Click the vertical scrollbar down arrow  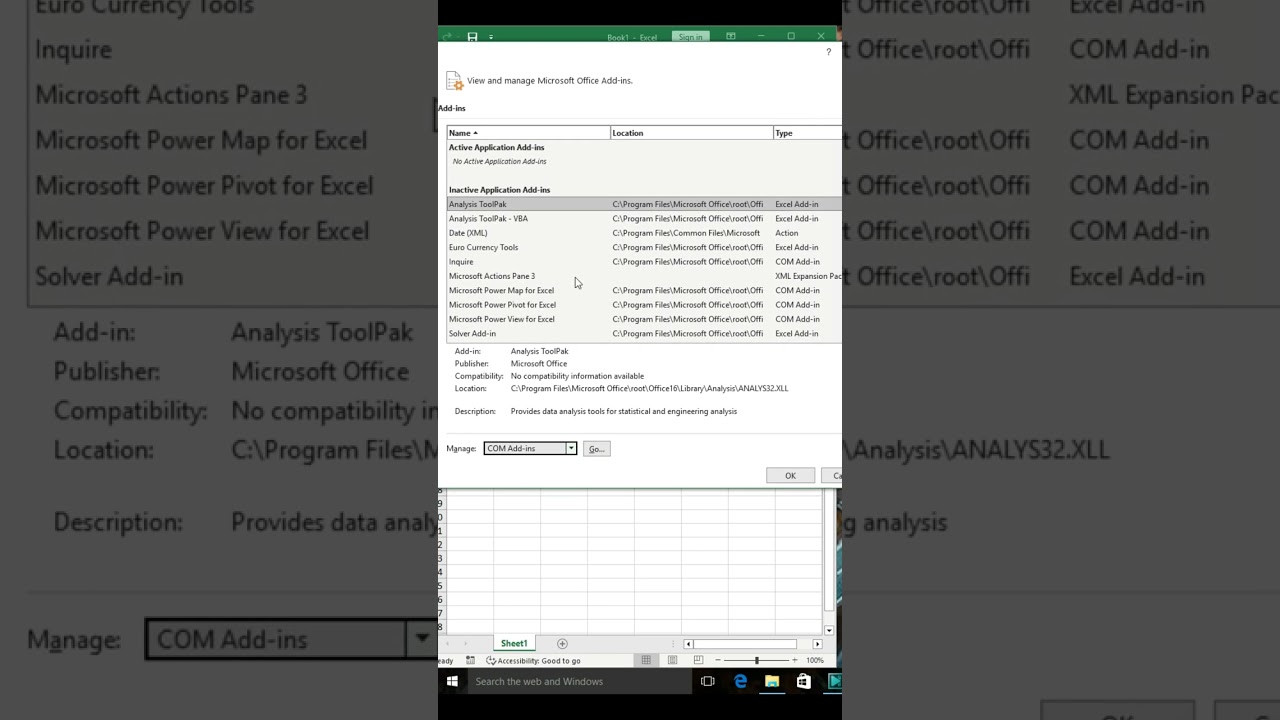click(829, 631)
